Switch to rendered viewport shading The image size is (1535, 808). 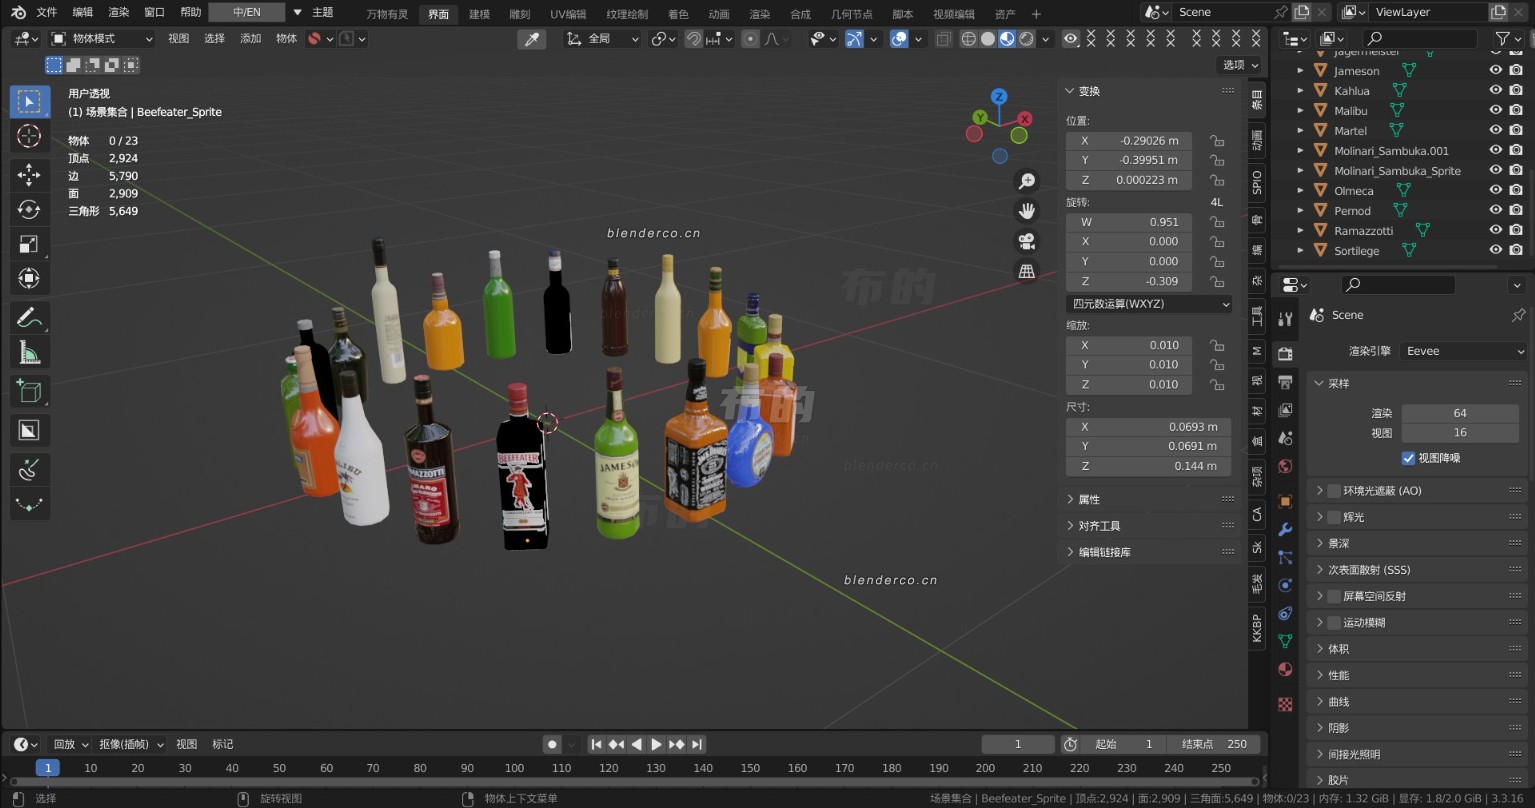click(1026, 39)
